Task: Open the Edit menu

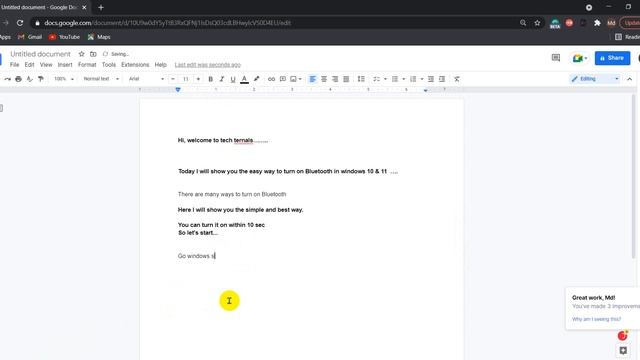Action: [29, 64]
